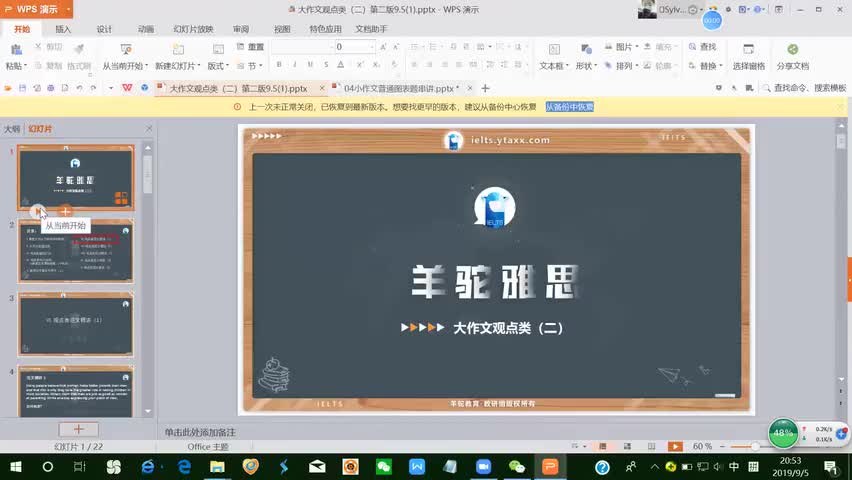Image resolution: width=852 pixels, height=480 pixels.
Task: Switch to Reading view in status bar
Action: pos(651,446)
